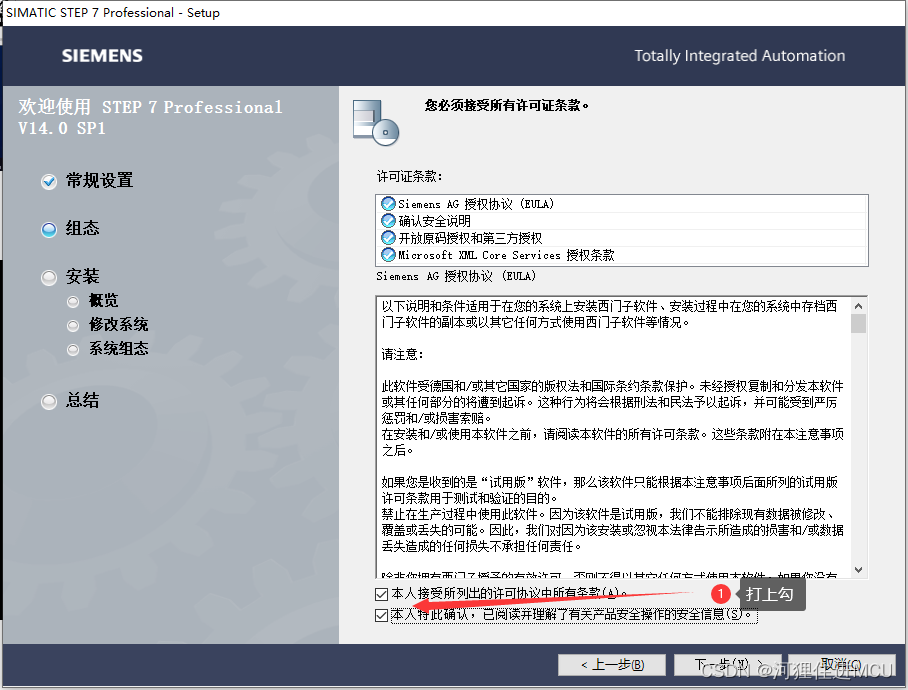908x690 pixels.
Task: Click check icon of Siemens AG 授权协议 entry
Action: tap(388, 204)
